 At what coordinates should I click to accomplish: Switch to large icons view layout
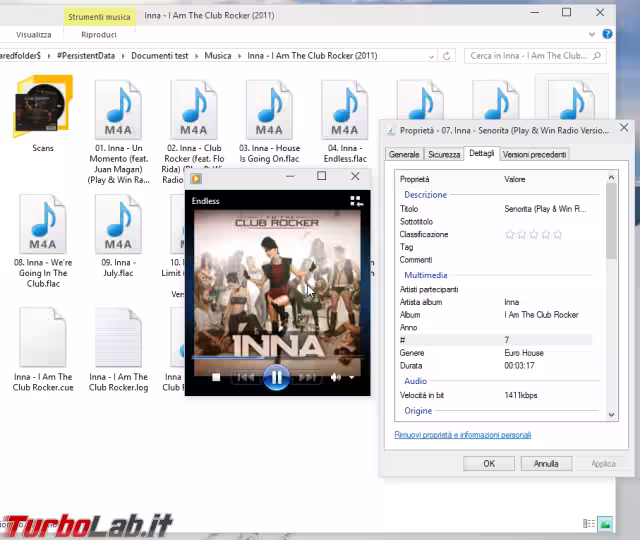click(x=605, y=523)
